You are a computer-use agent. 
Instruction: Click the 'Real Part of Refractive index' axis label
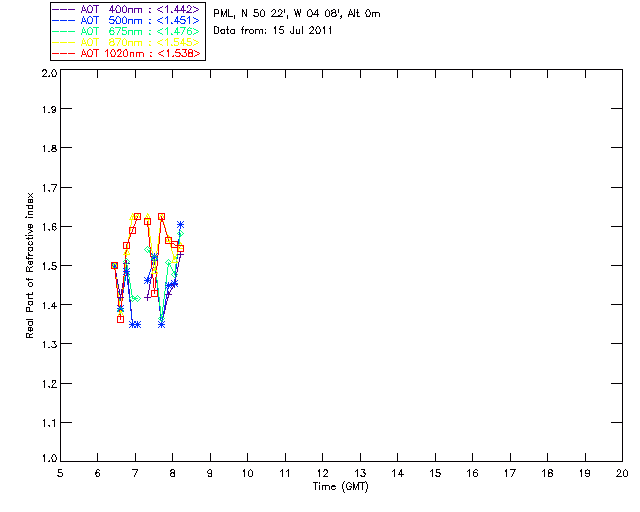30,265
